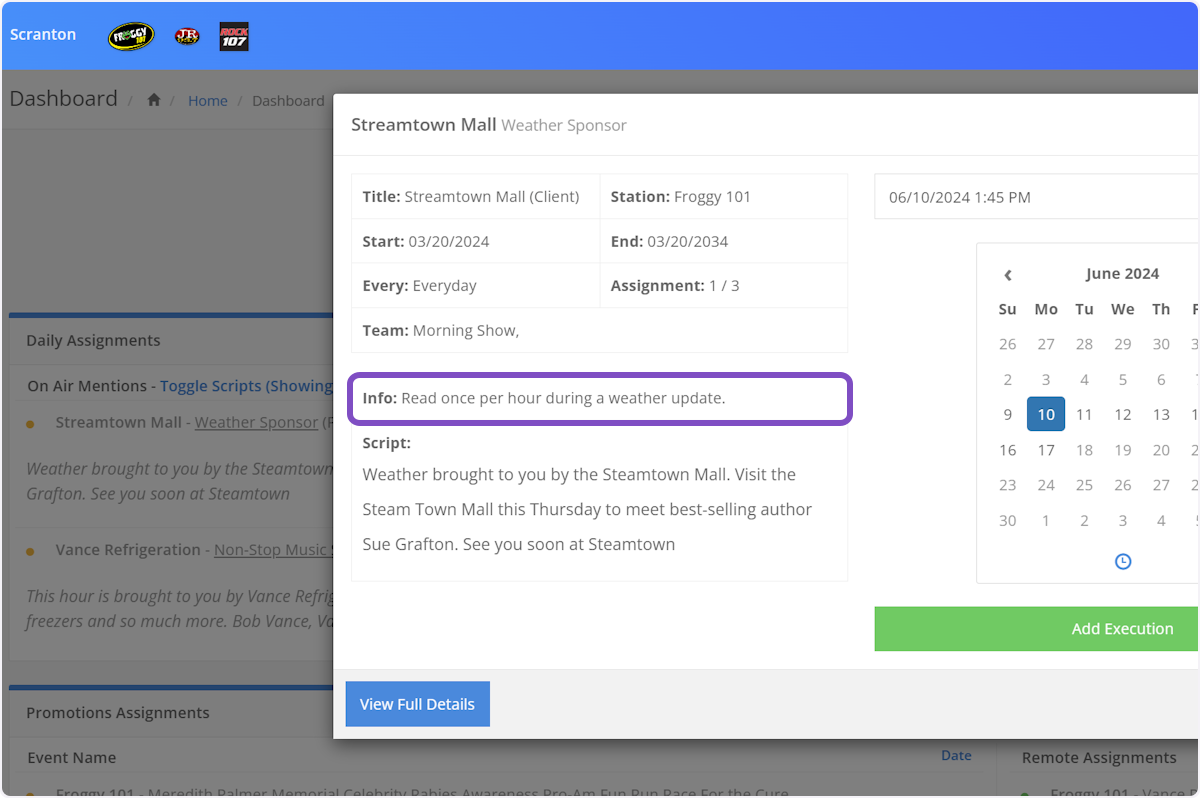Click the Add Execution button

pyautogui.click(x=1122, y=629)
